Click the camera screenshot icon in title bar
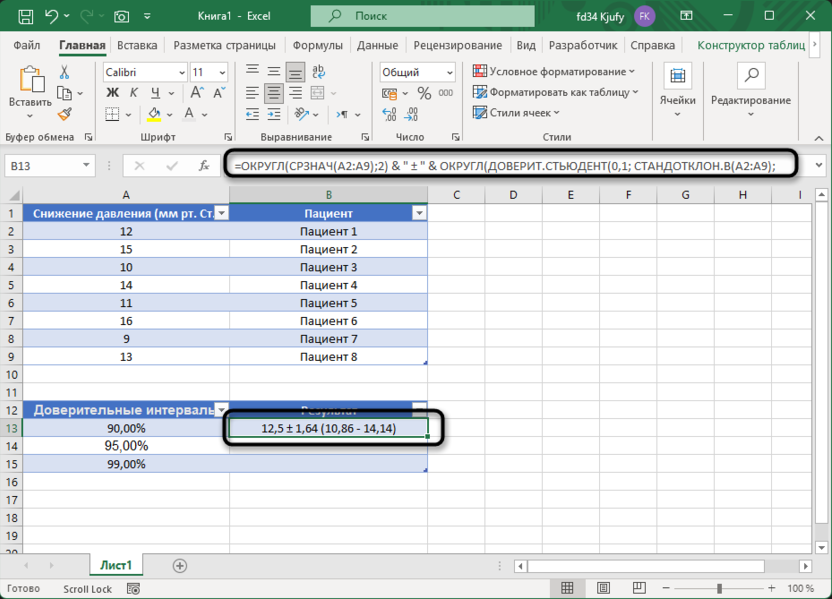This screenshot has width=832, height=599. point(122,16)
